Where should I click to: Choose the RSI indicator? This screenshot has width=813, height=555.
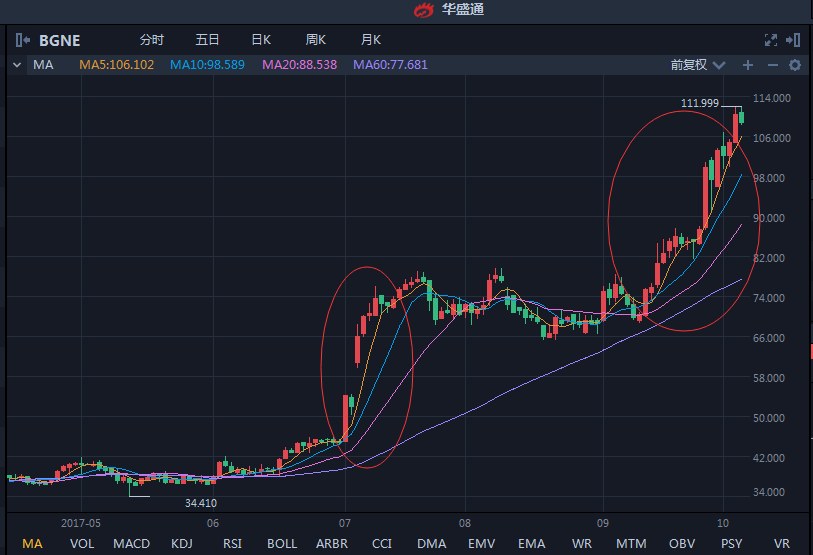click(232, 543)
